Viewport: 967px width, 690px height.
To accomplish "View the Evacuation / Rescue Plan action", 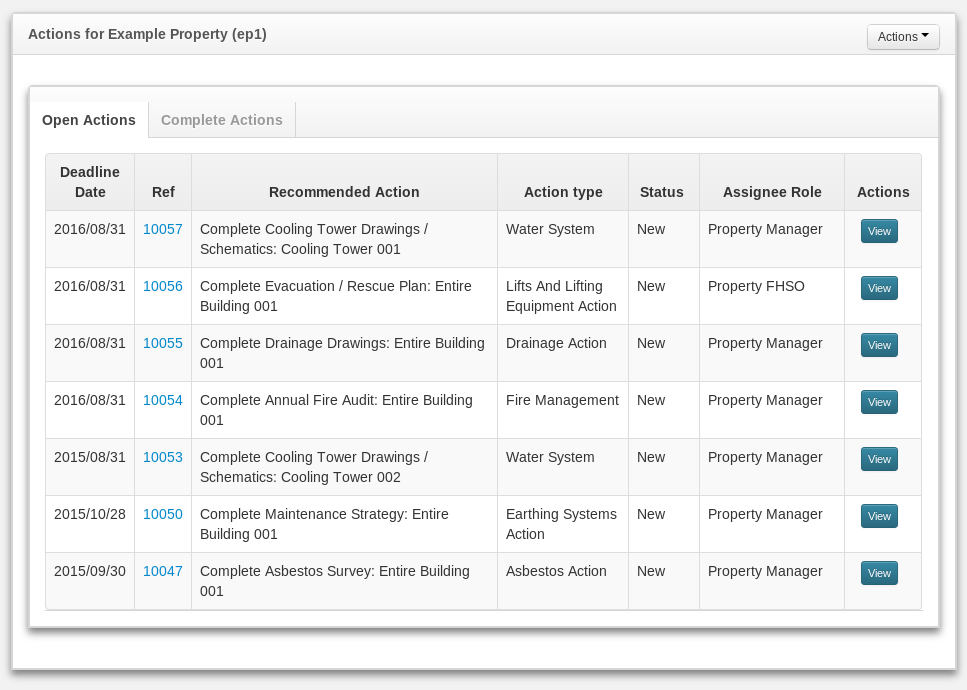I will coord(879,288).
